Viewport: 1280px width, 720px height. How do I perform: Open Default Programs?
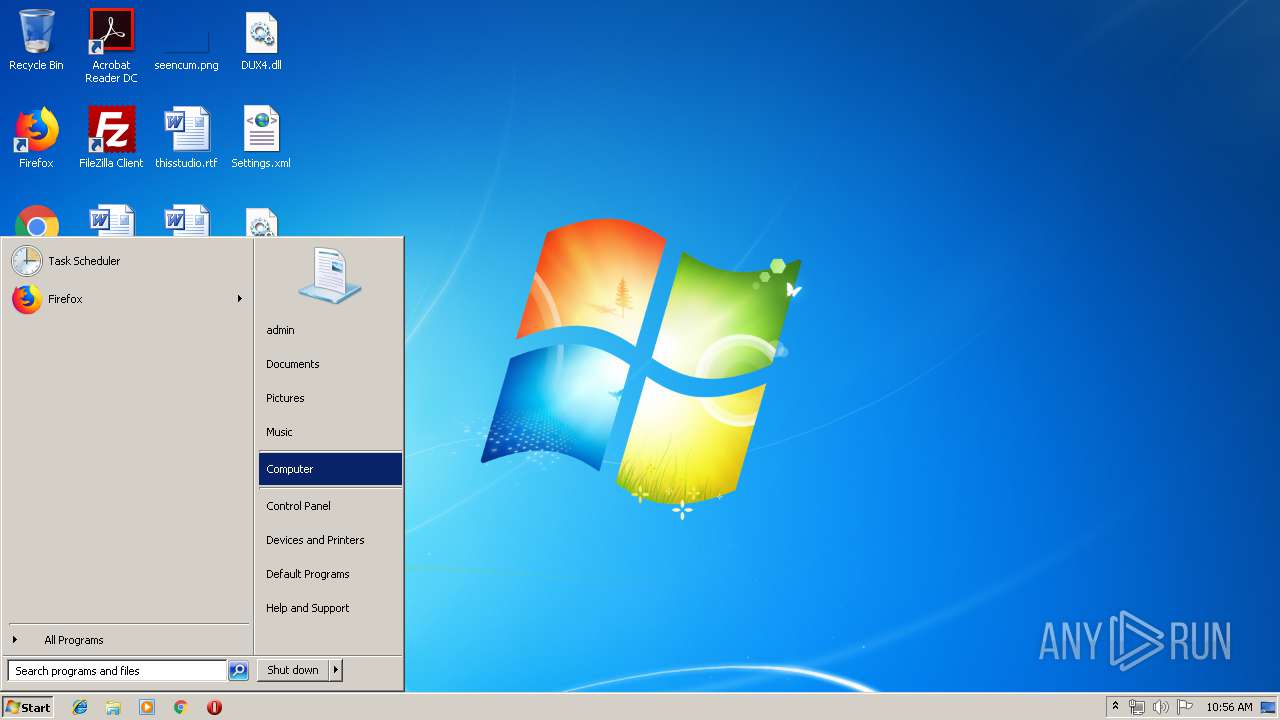330,574
